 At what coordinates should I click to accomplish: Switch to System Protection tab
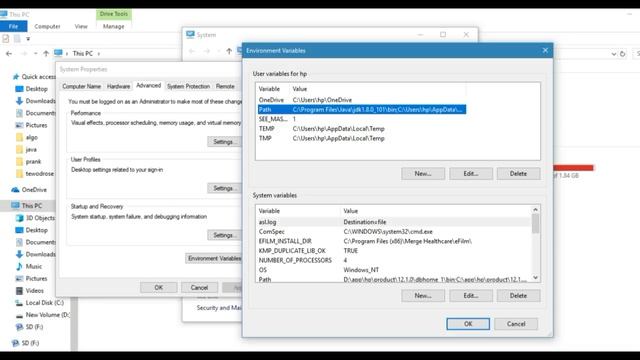189,87
